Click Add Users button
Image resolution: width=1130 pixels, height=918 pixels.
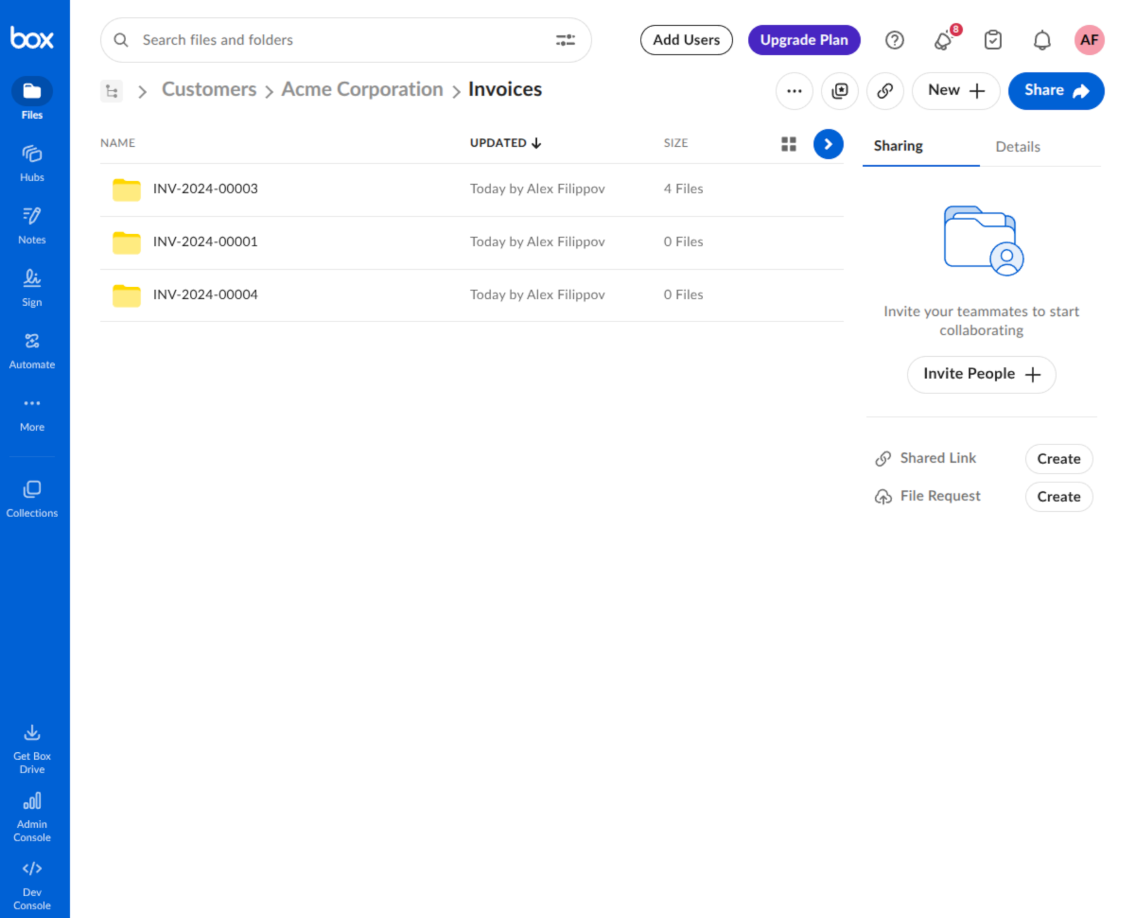[x=686, y=40]
